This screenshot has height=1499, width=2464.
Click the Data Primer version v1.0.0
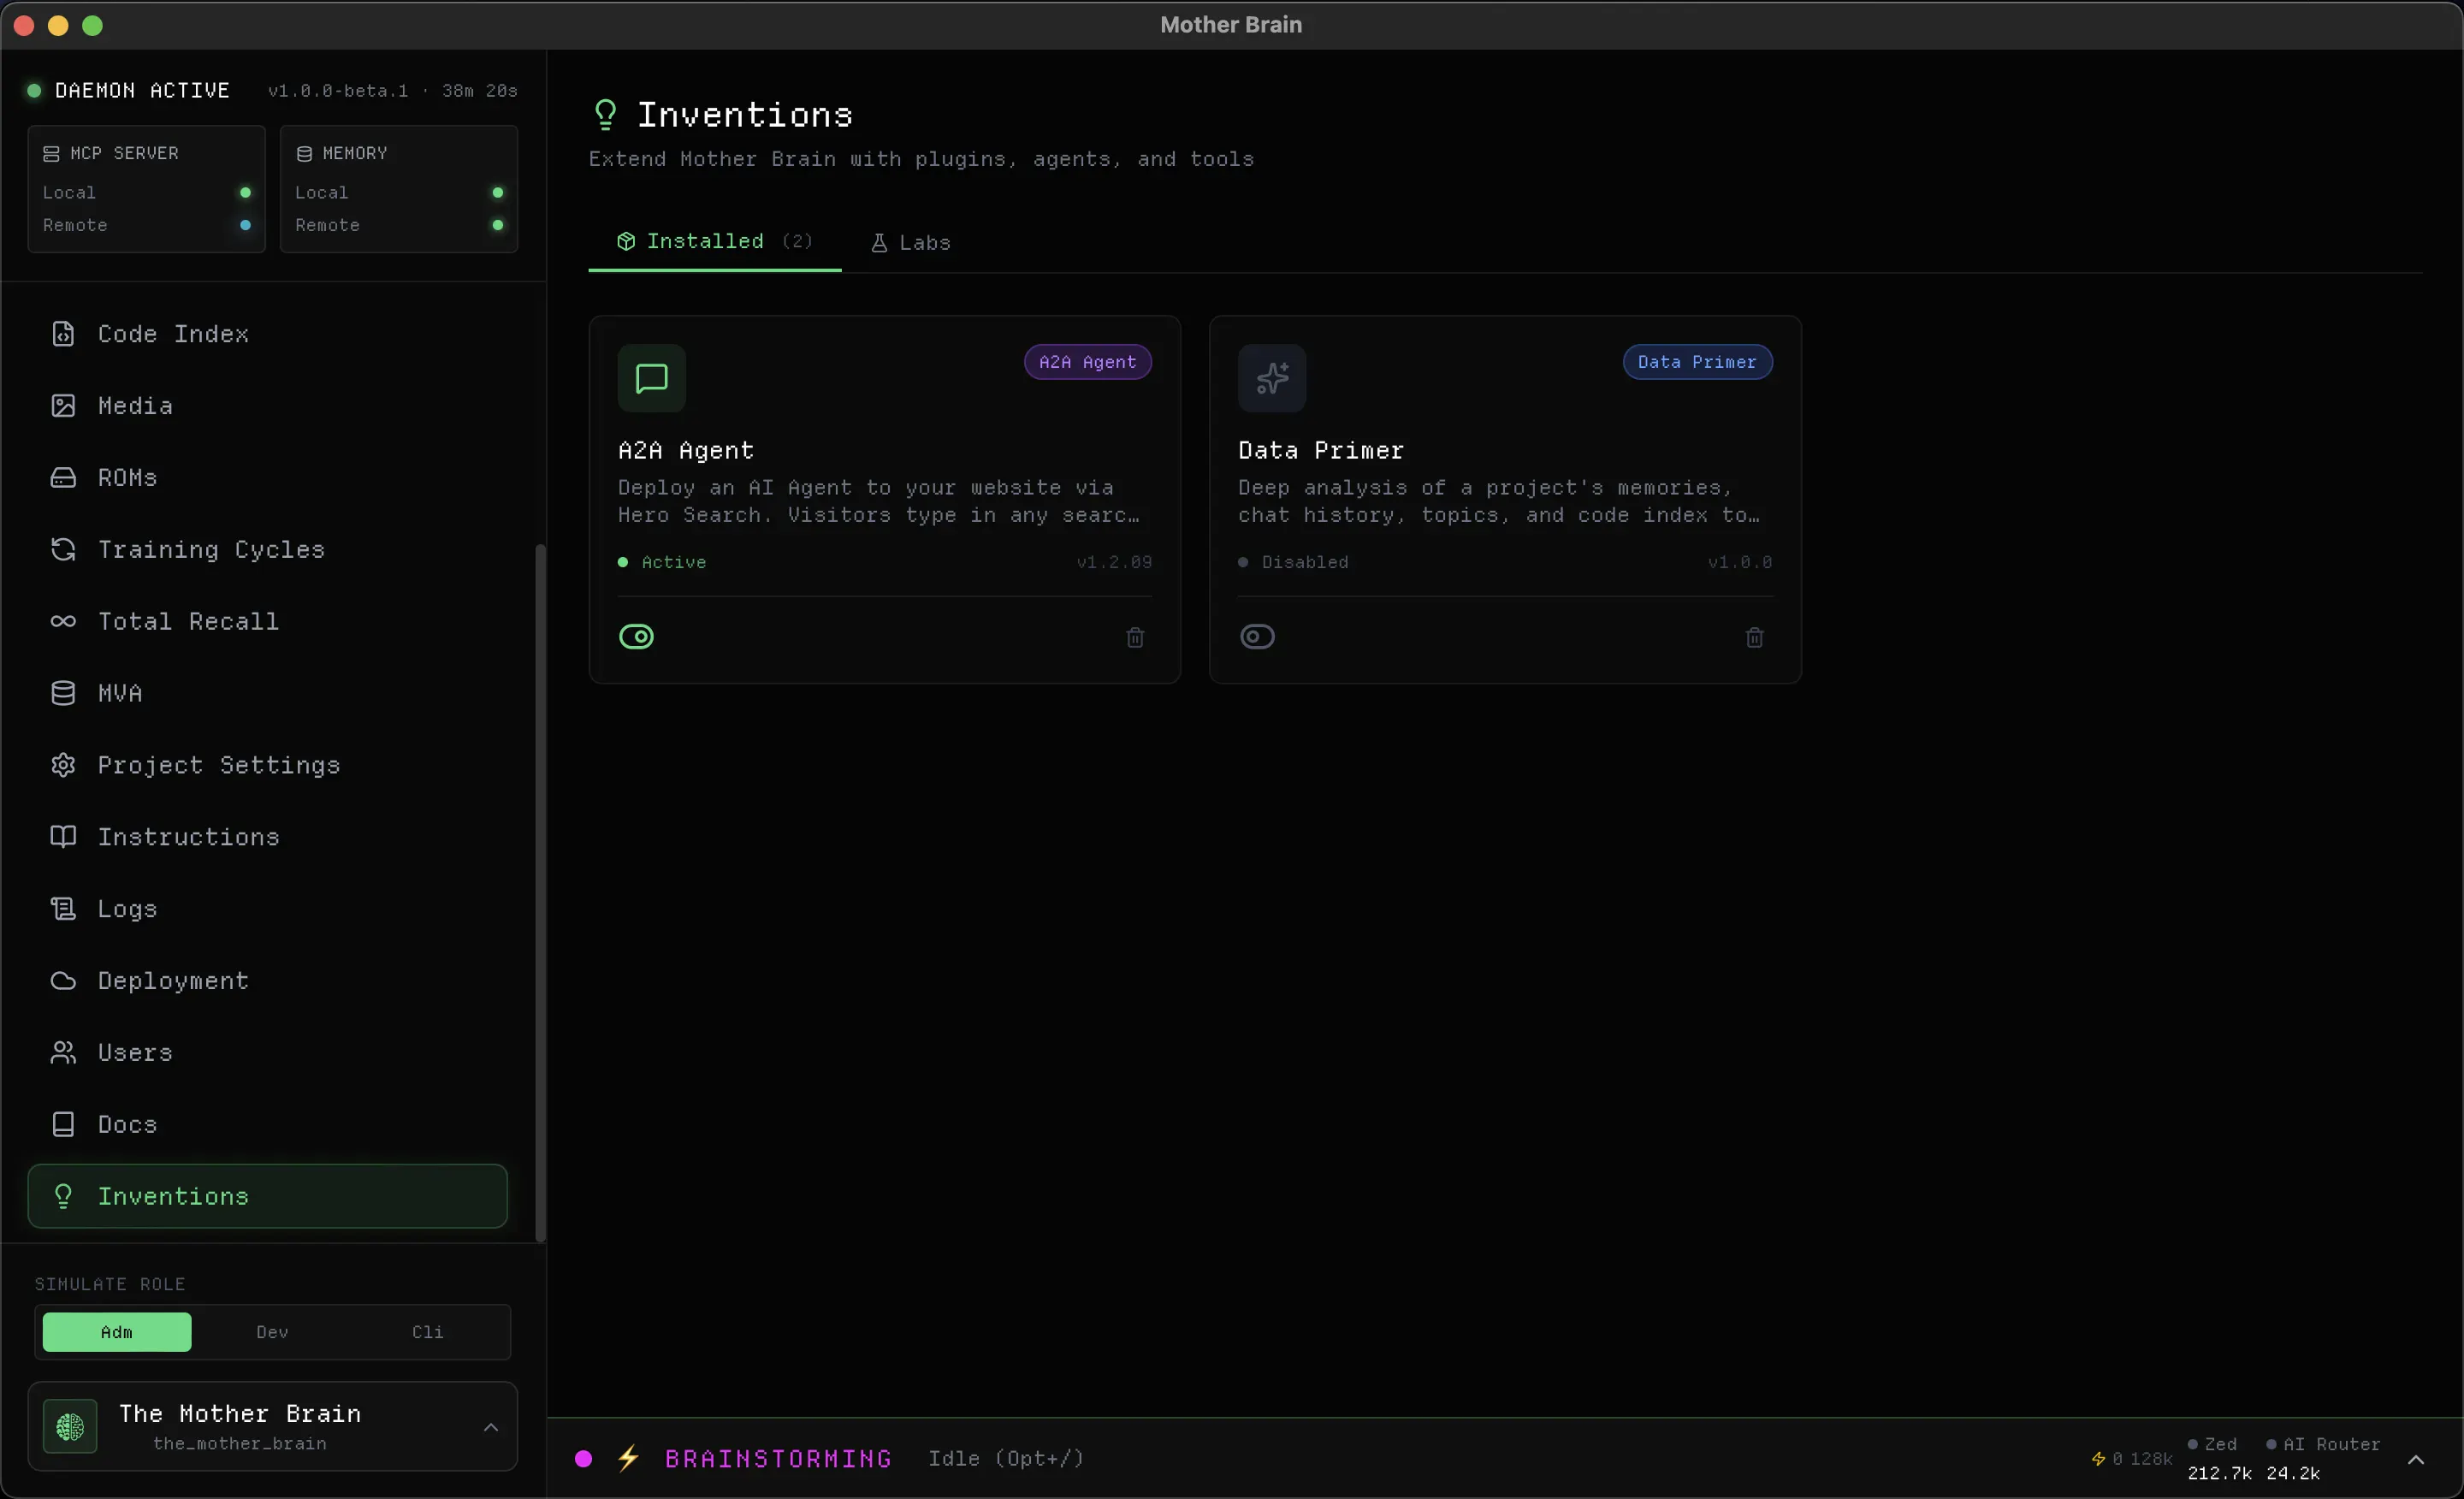[1740, 563]
